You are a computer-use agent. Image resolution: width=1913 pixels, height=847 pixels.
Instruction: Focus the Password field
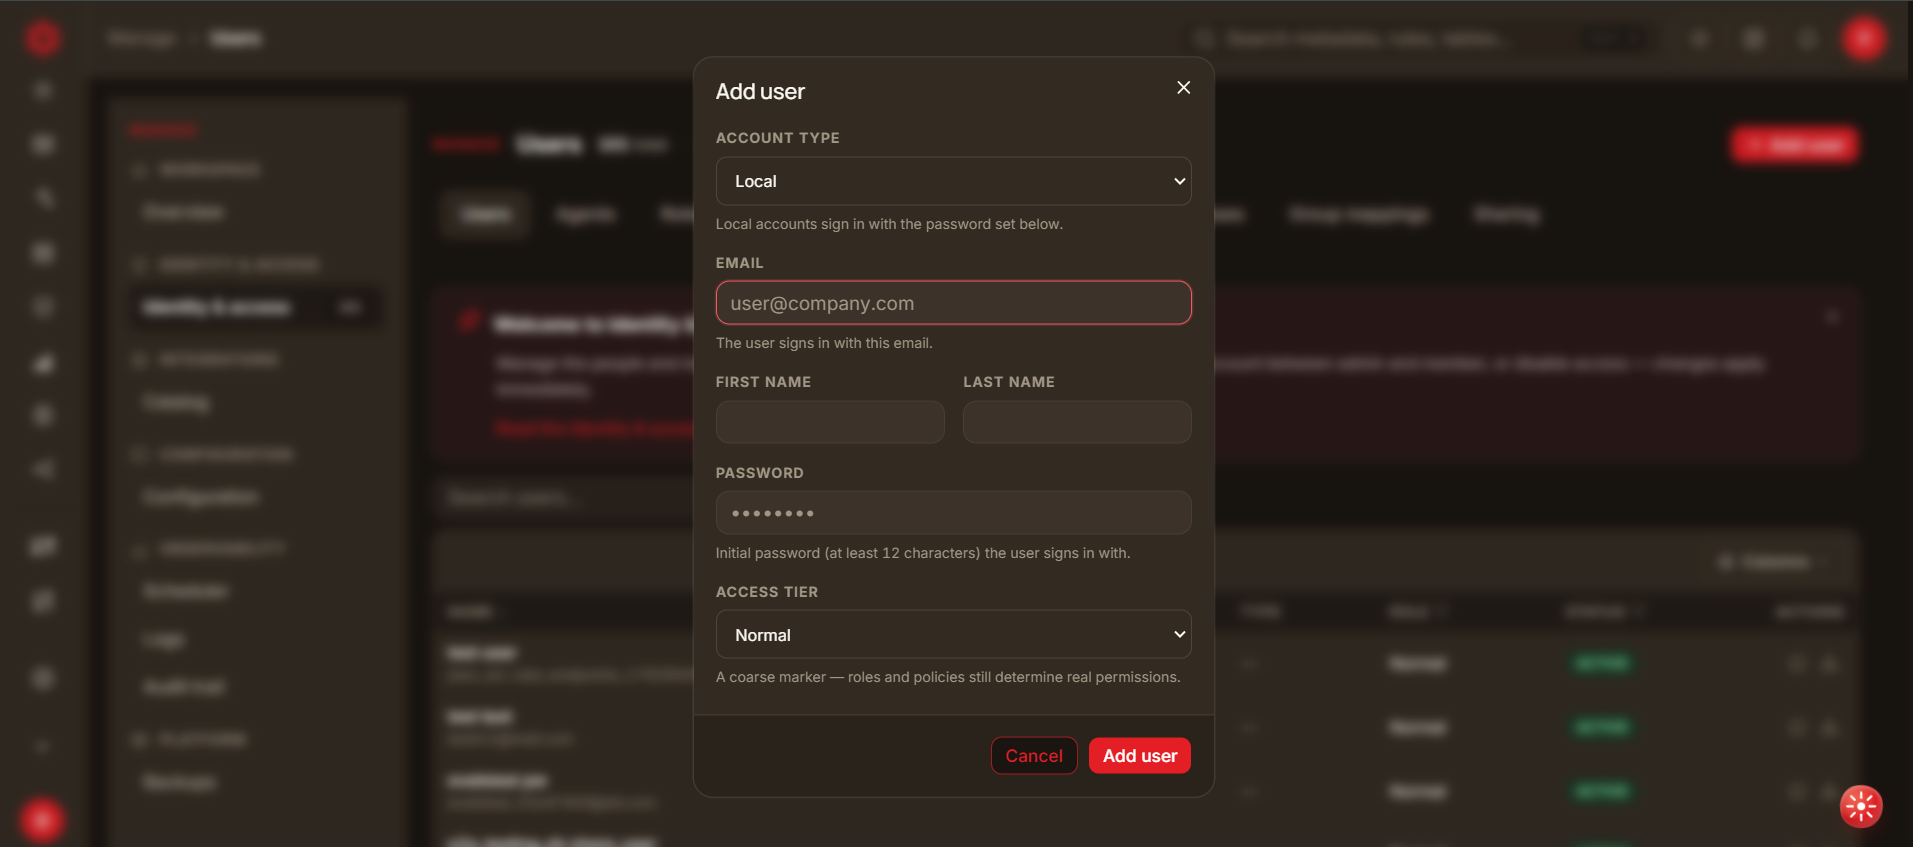tap(953, 513)
